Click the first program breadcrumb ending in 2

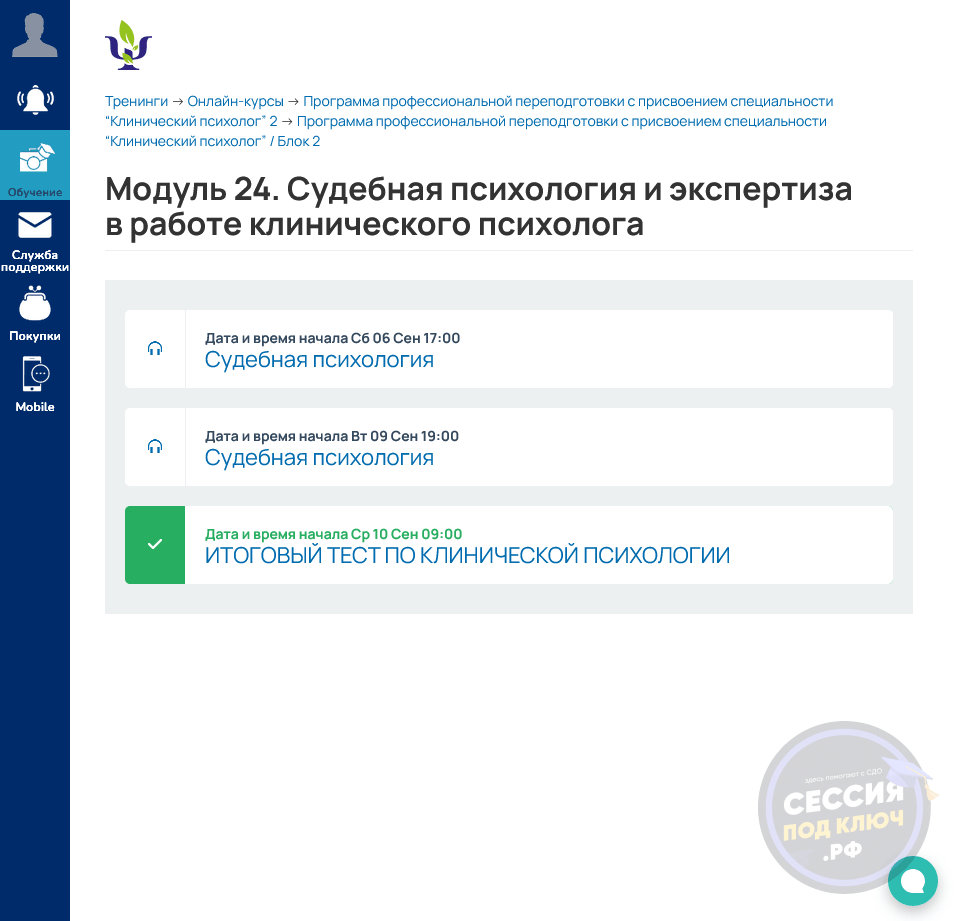pyautogui.click(x=568, y=101)
